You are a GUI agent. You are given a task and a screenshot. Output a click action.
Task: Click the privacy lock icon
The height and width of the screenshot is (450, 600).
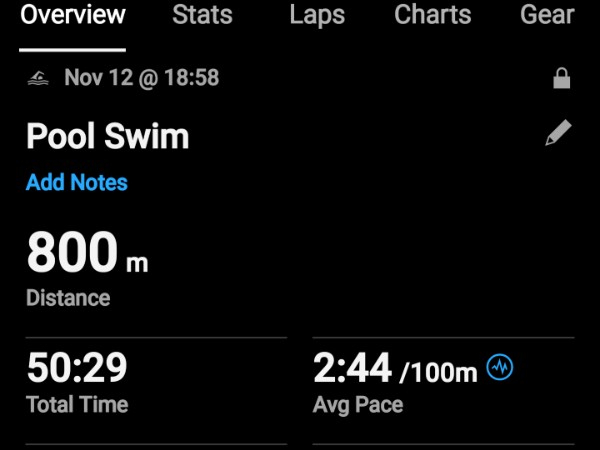click(561, 79)
